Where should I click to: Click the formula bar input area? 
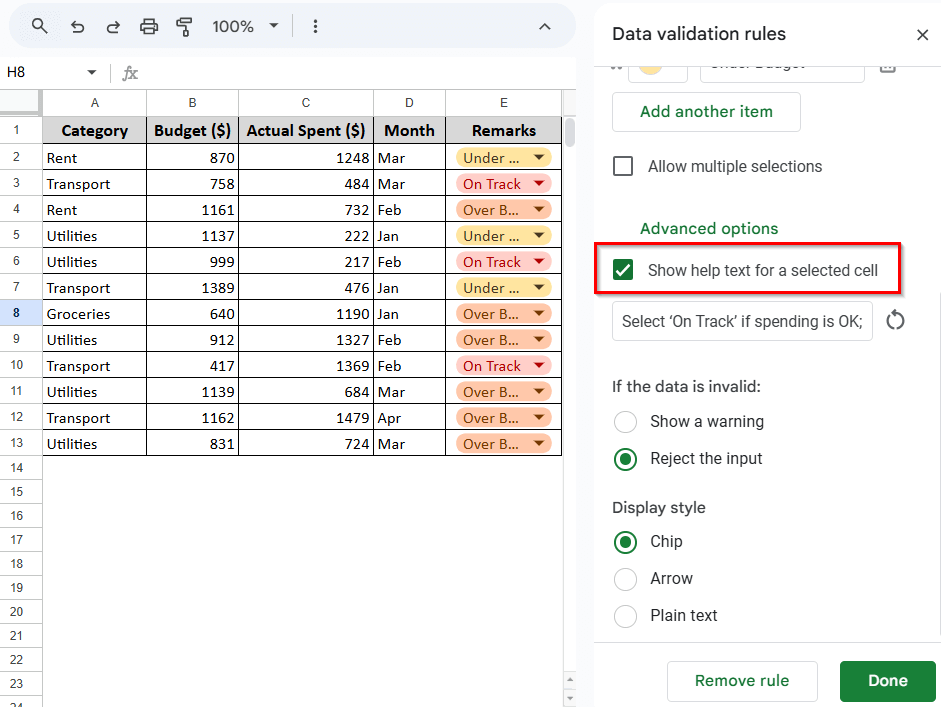pos(357,73)
